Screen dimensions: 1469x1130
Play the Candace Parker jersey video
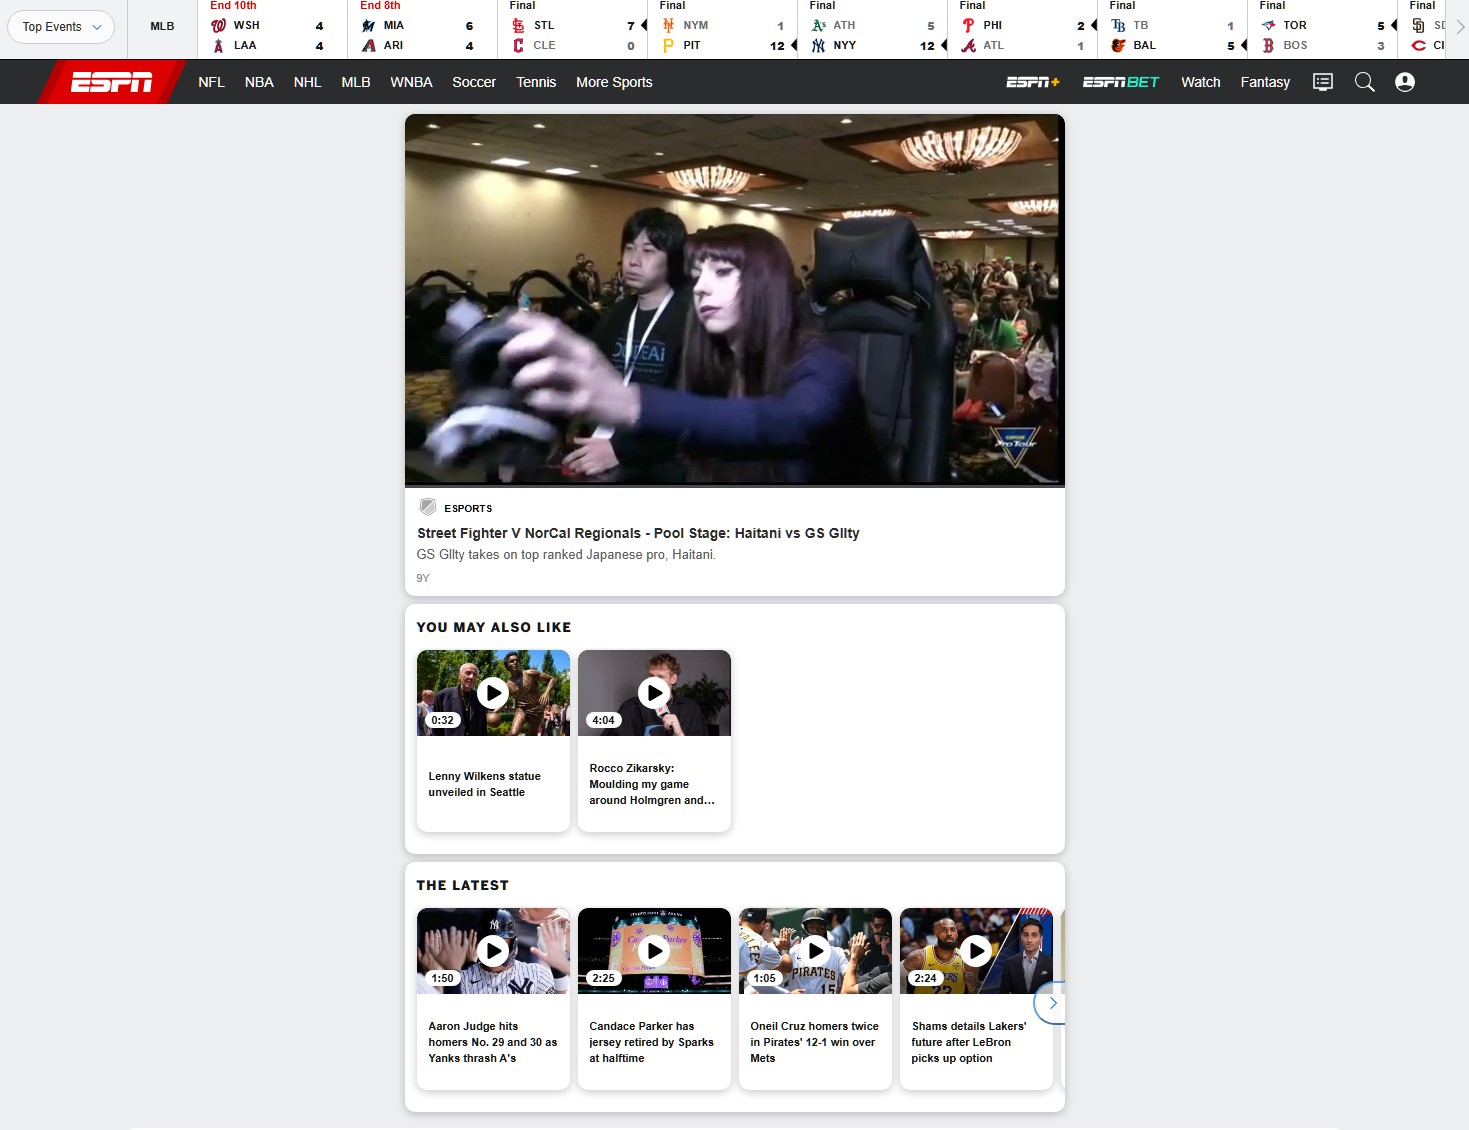coord(654,950)
